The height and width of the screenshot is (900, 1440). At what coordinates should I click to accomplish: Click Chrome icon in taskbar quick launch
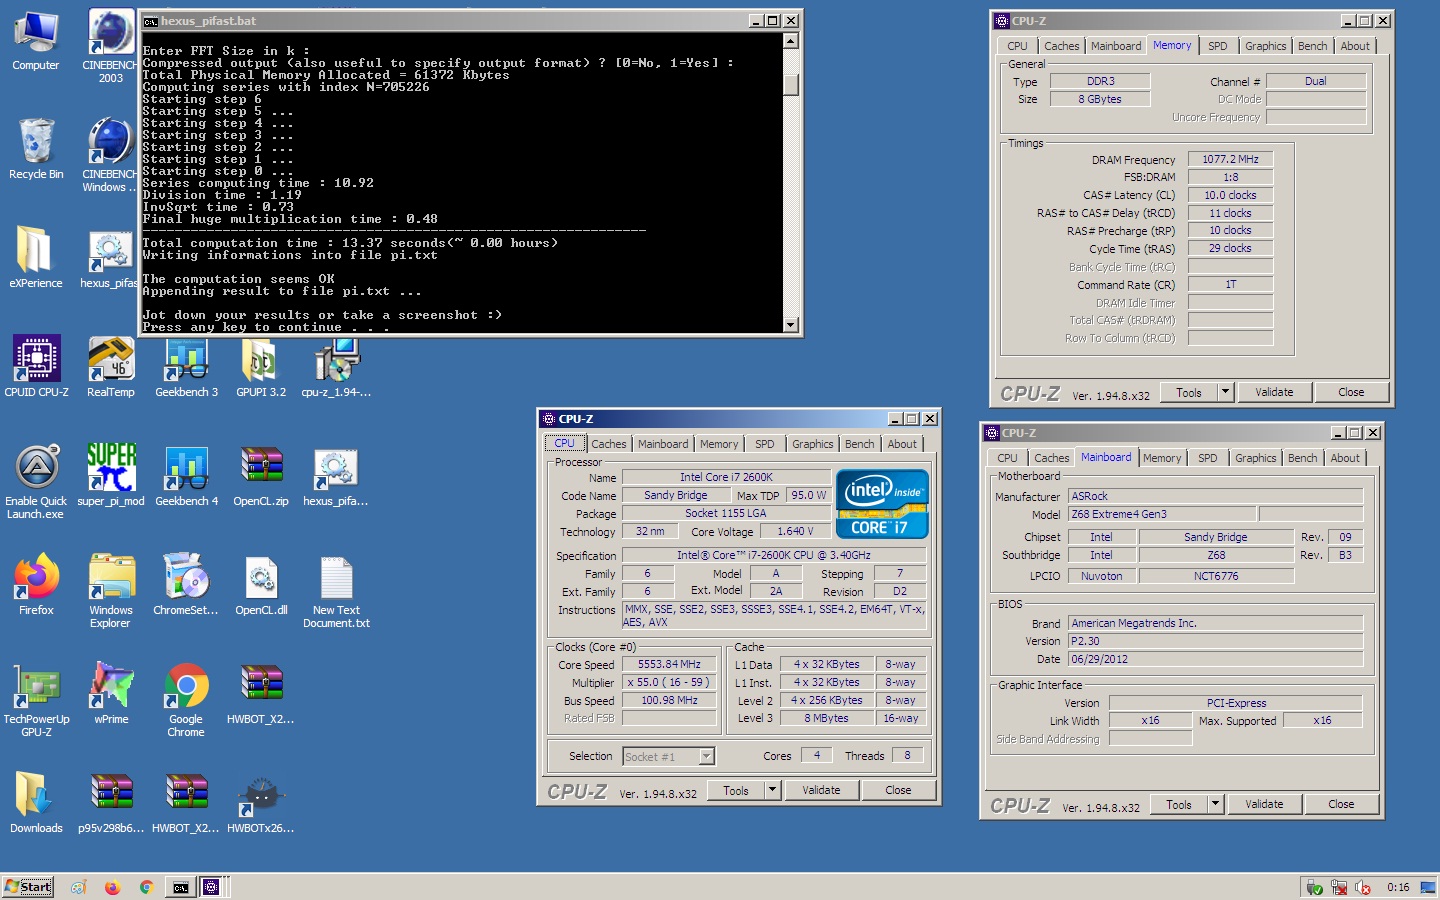point(146,887)
